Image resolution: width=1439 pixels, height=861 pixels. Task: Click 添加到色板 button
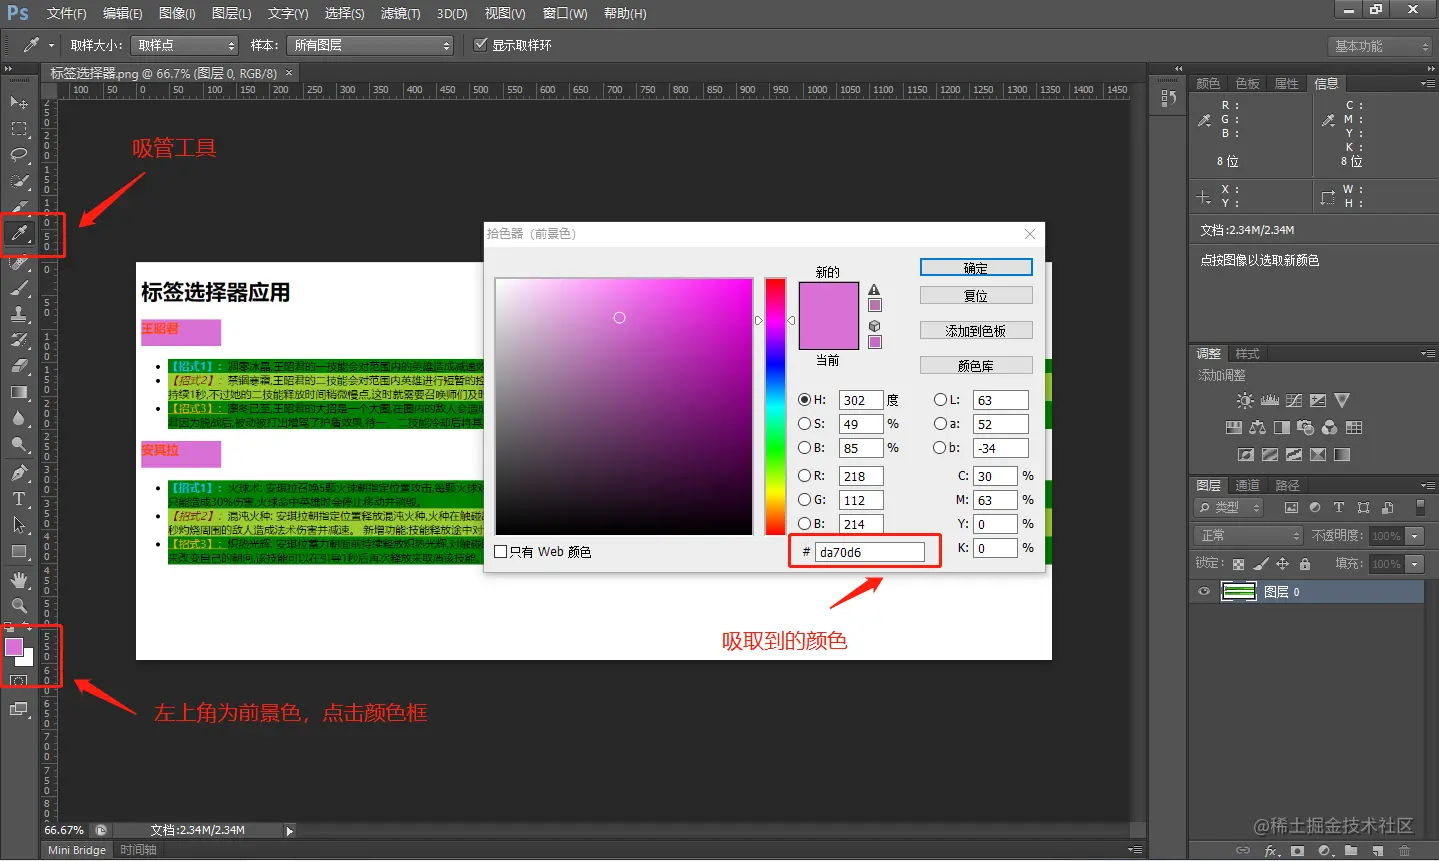976,330
